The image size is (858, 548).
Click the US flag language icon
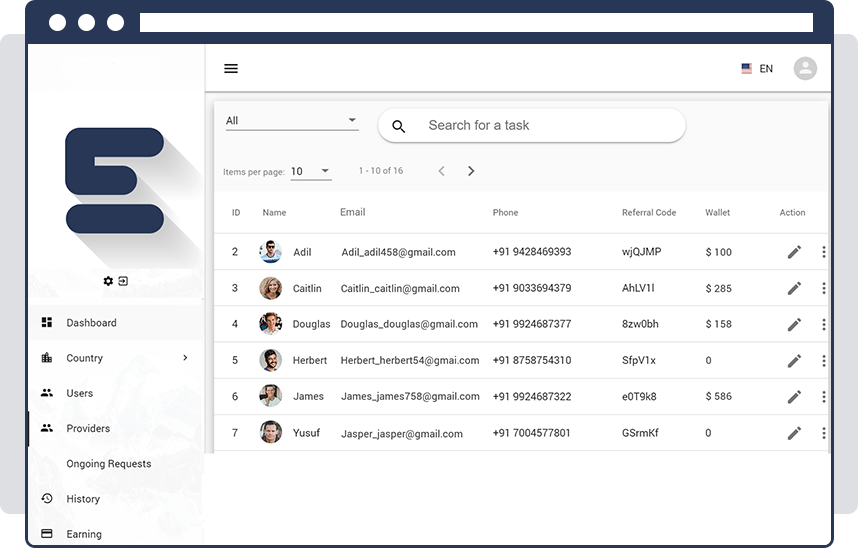(746, 68)
